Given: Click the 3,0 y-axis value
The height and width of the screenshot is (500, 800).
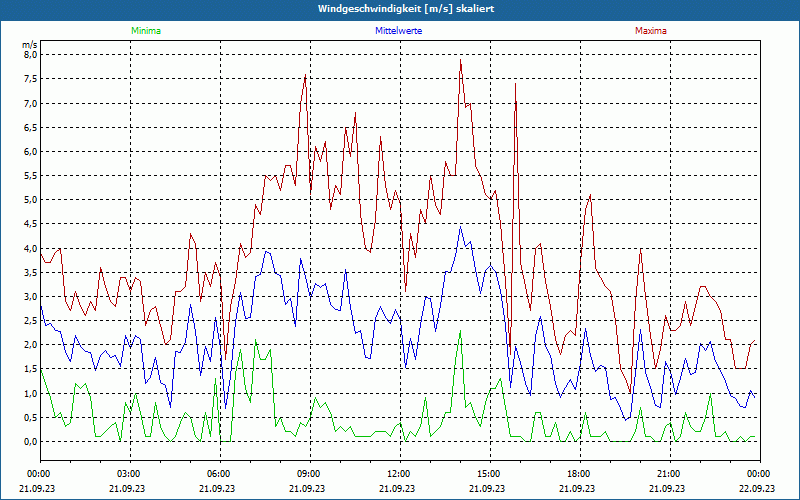Looking at the screenshot, I should (x=31, y=297).
